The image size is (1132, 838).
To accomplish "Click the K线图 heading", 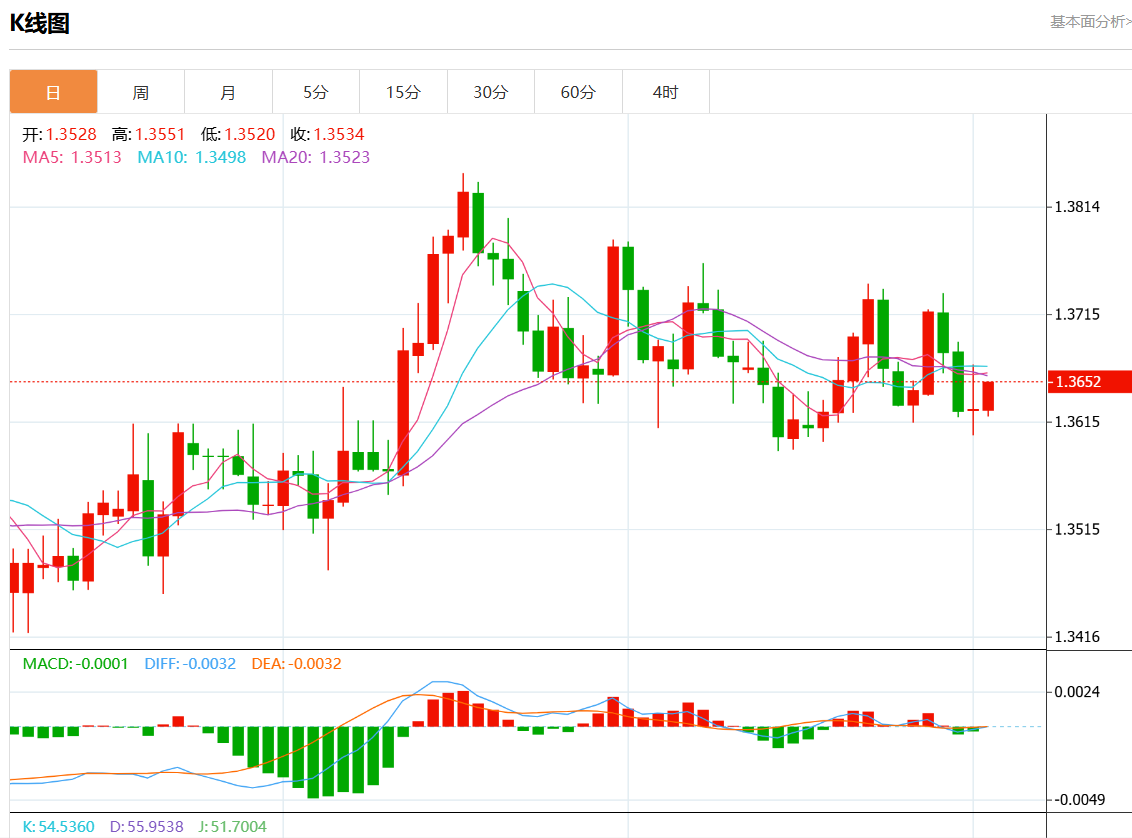I will click(x=40, y=24).
